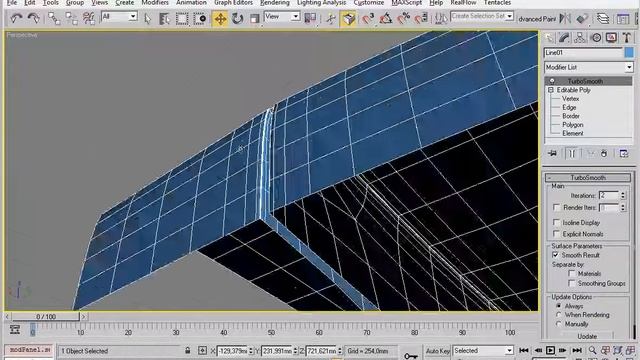The height and width of the screenshot is (360, 640).
Task: Click the Mirror tool icon
Action: click(565, 18)
